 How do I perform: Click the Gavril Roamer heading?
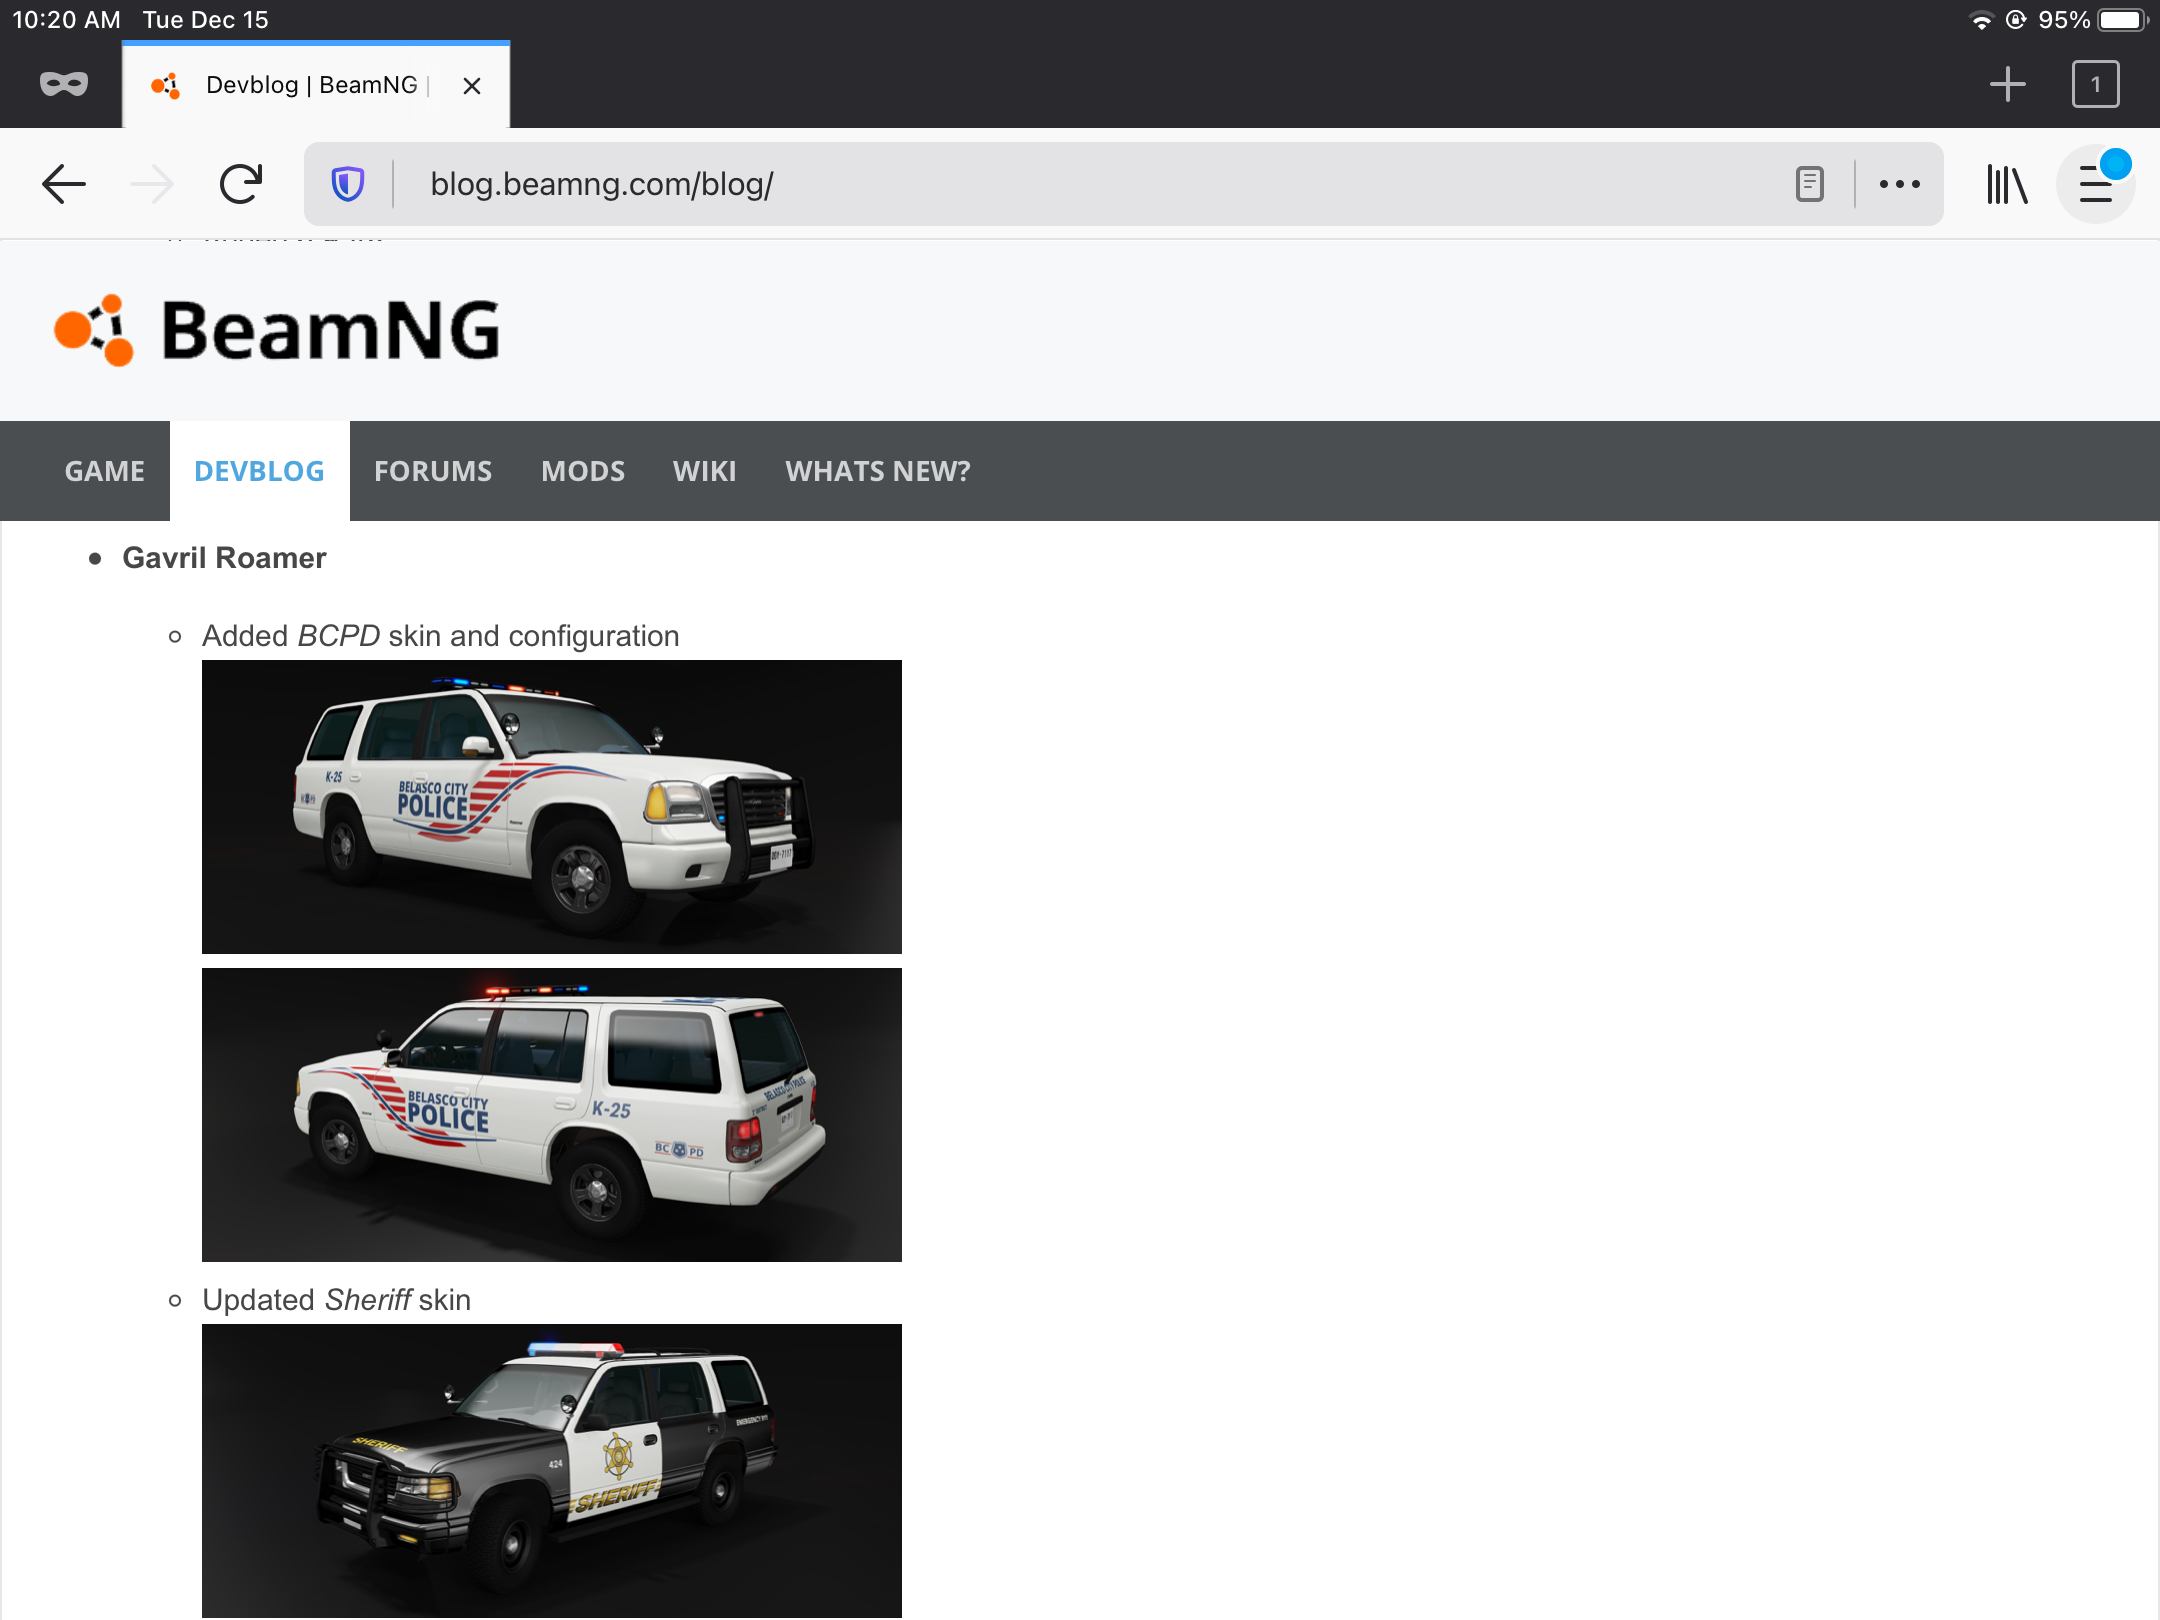pyautogui.click(x=224, y=558)
